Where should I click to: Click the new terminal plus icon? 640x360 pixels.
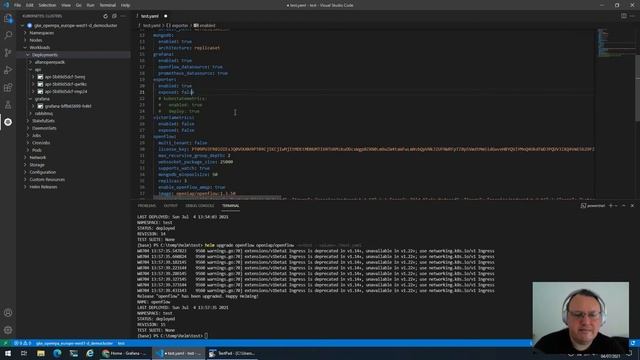click(611, 206)
